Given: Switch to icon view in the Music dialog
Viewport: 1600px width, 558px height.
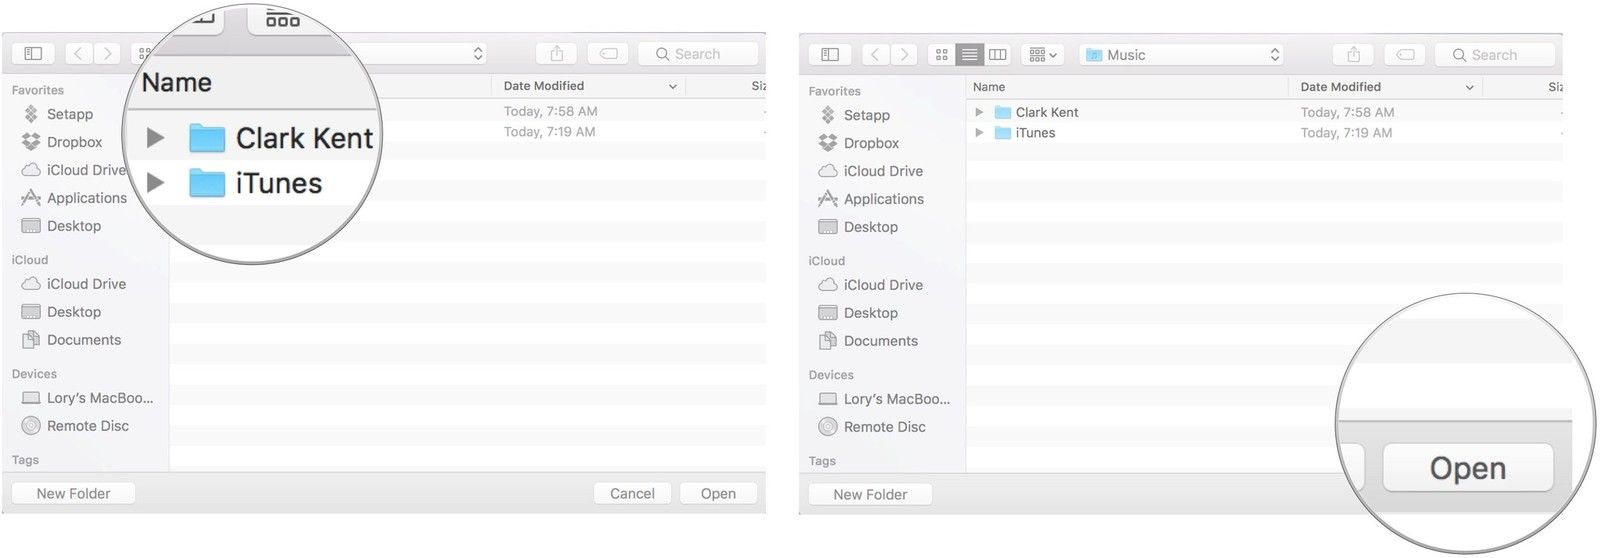Looking at the screenshot, I should [941, 55].
